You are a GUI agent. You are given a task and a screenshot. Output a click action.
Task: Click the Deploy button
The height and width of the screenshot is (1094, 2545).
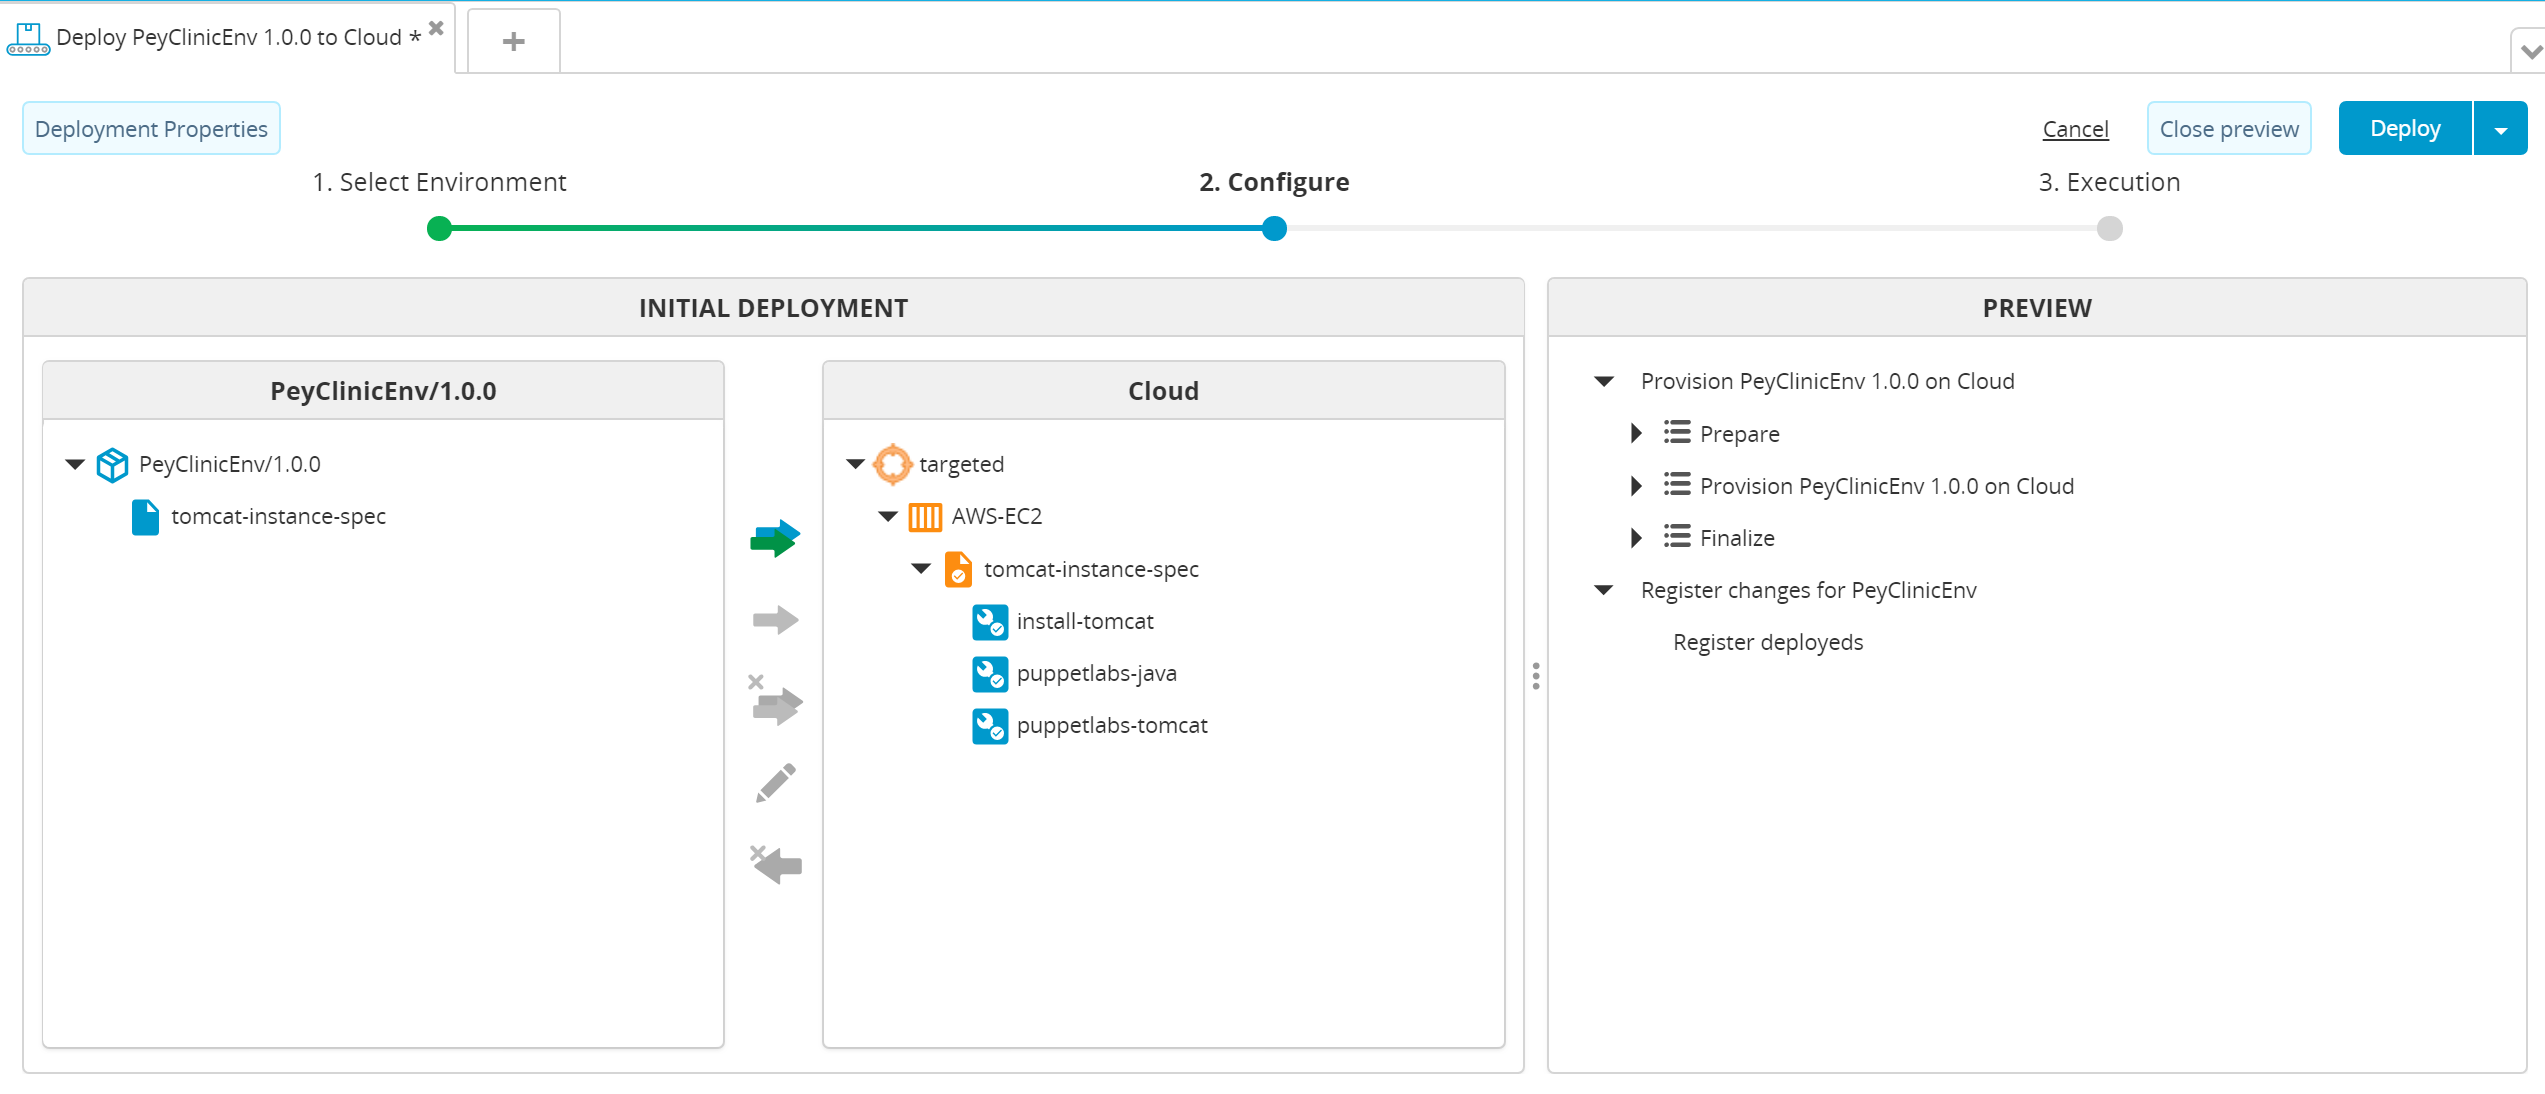coord(2405,129)
